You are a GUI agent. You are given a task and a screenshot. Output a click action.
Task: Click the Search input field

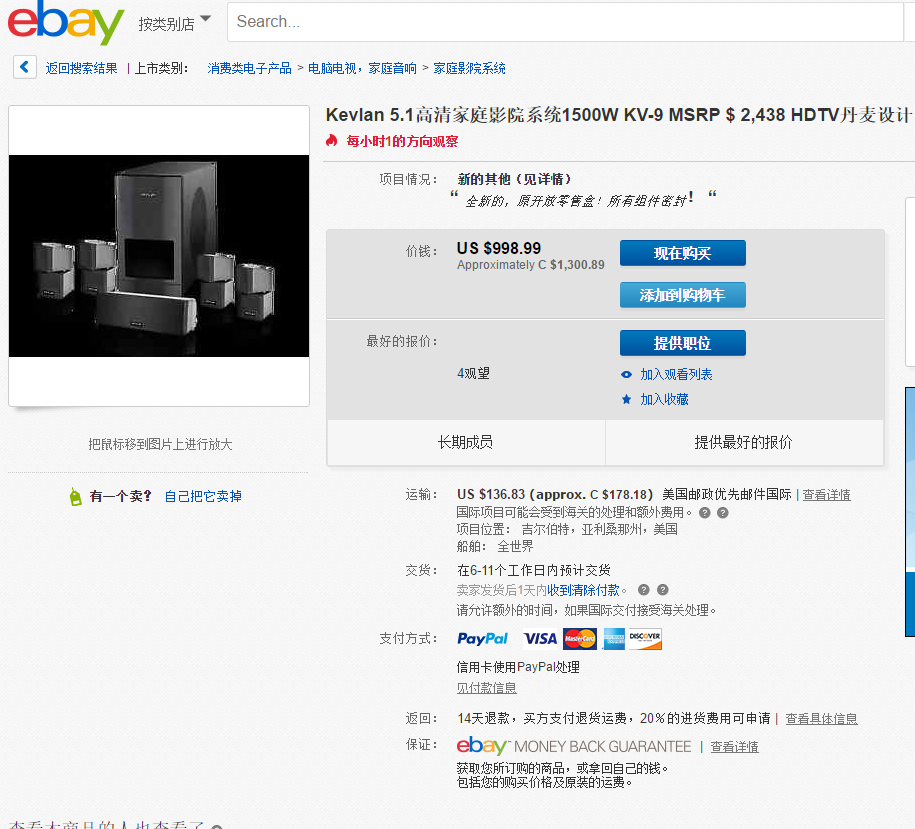pyautogui.click(x=565, y=22)
